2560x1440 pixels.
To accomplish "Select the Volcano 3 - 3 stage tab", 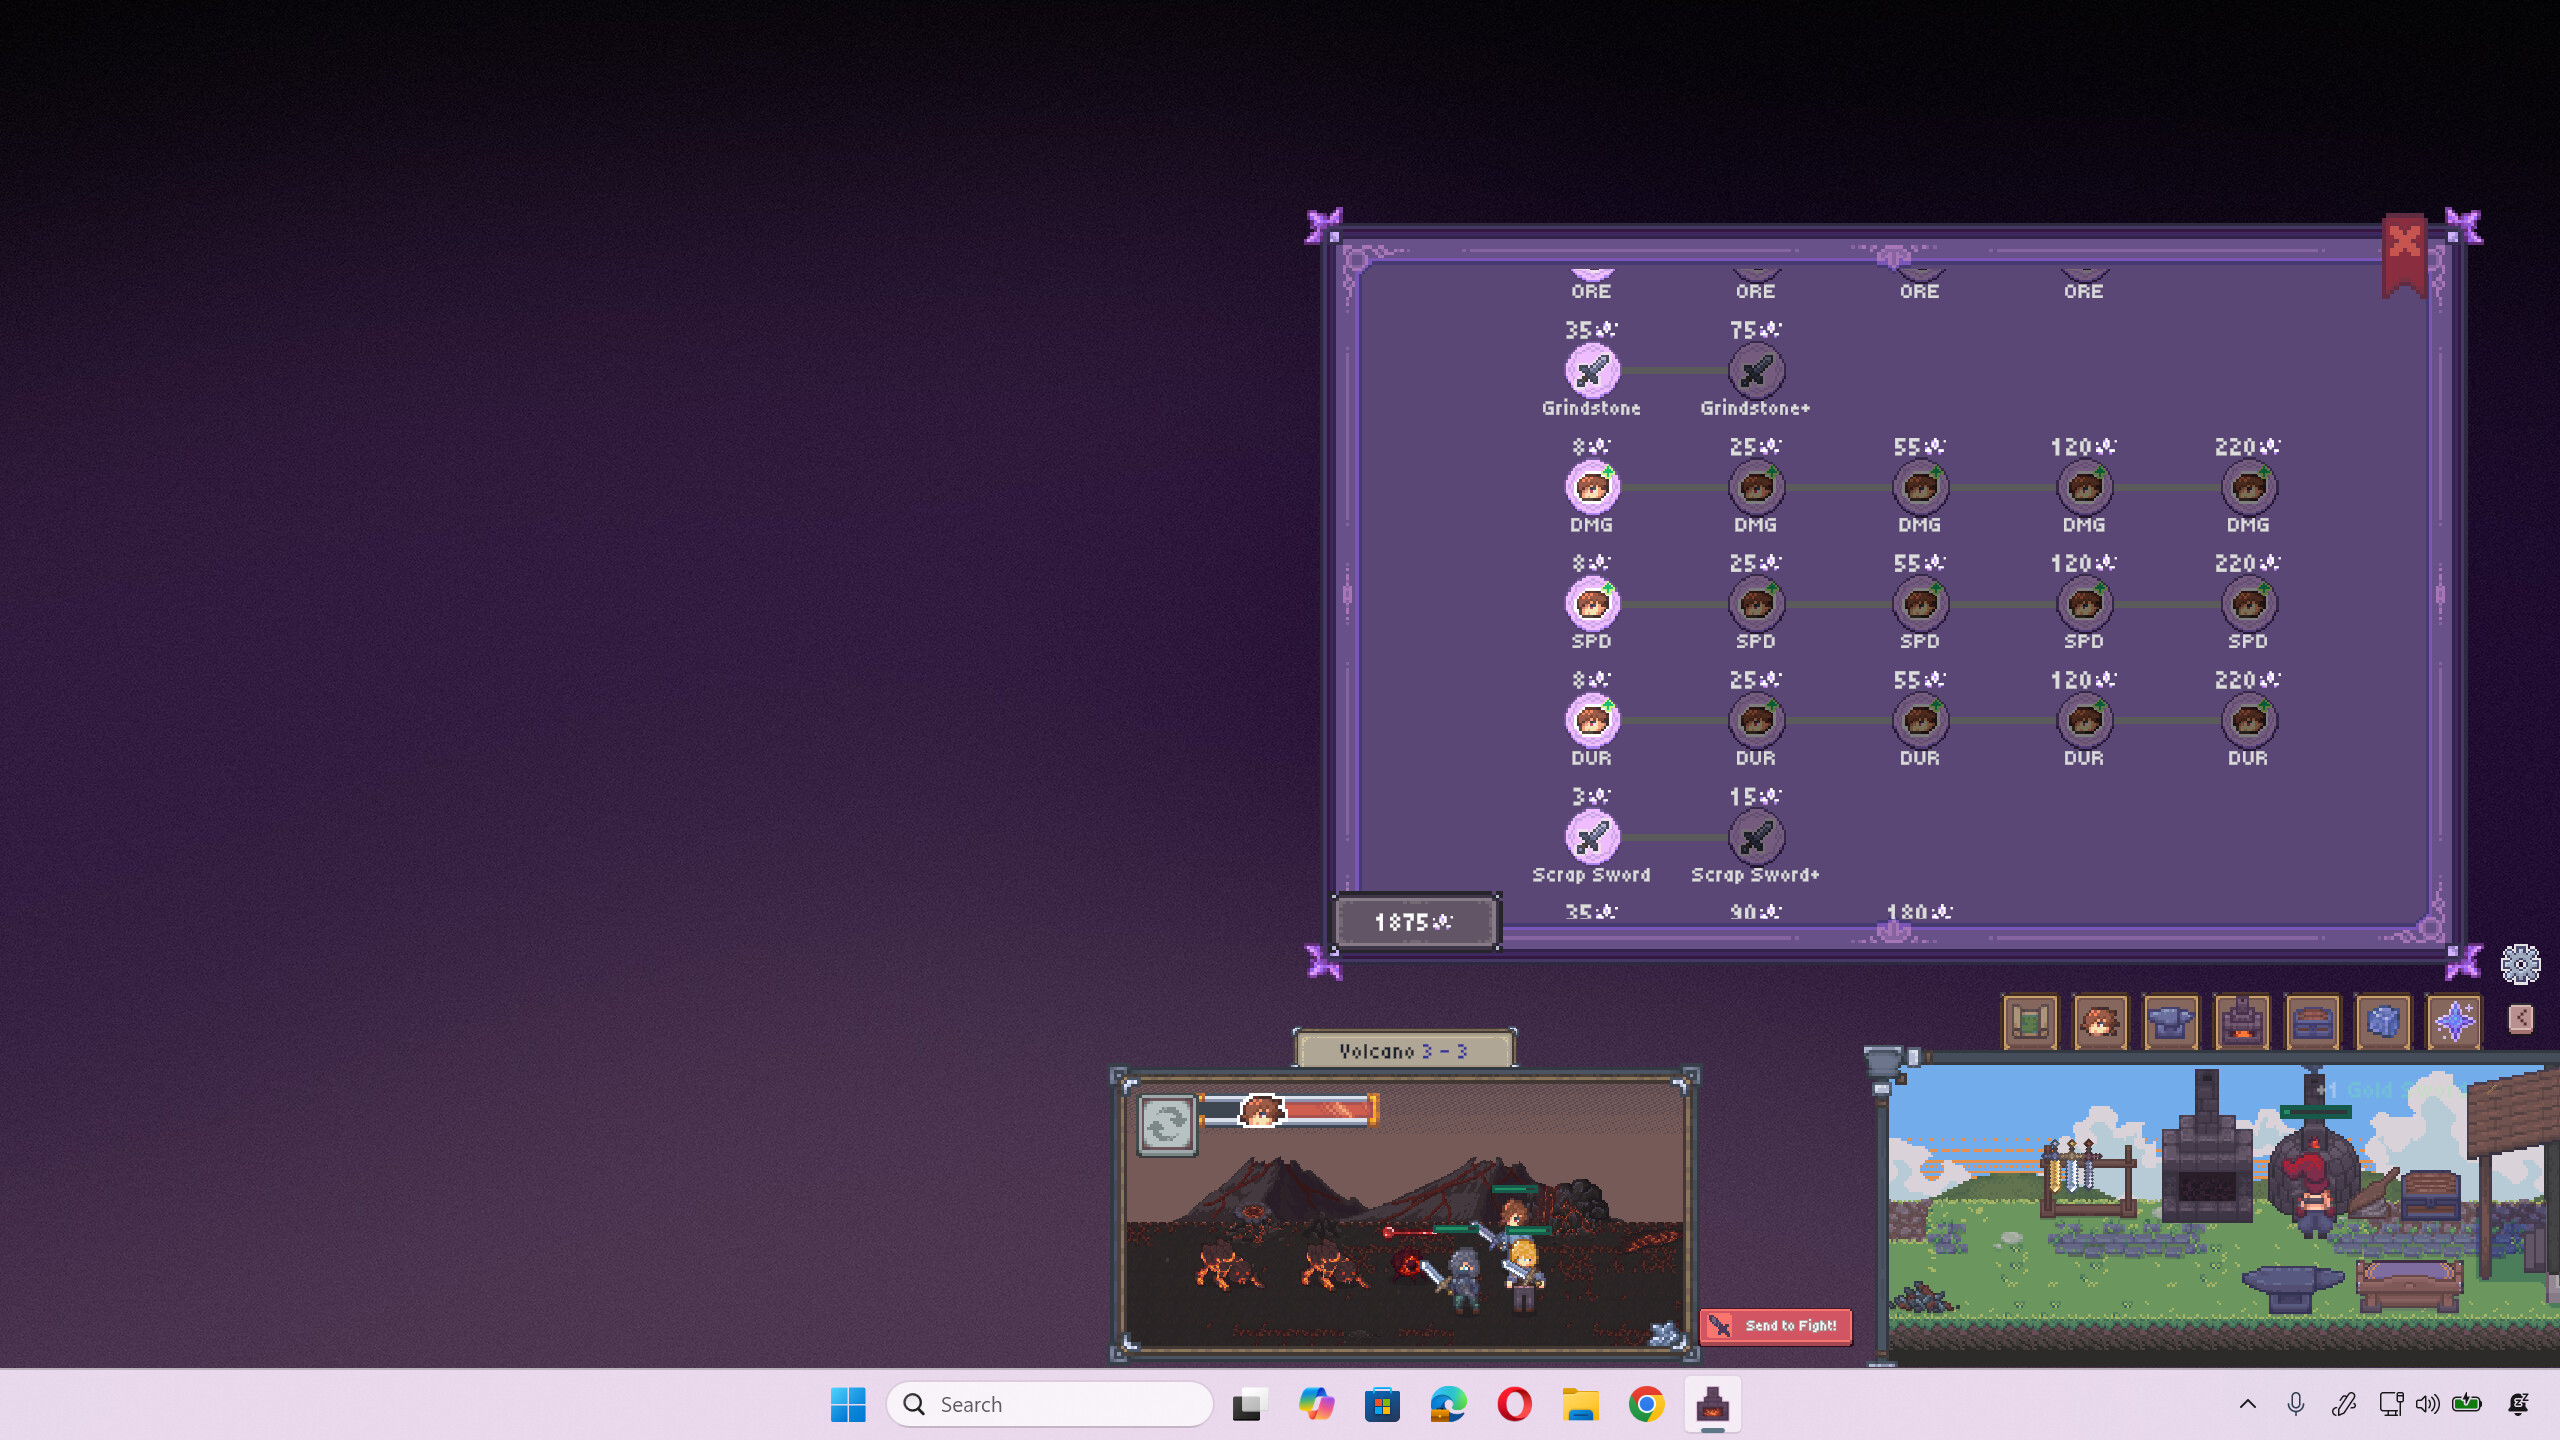I will (1404, 1051).
